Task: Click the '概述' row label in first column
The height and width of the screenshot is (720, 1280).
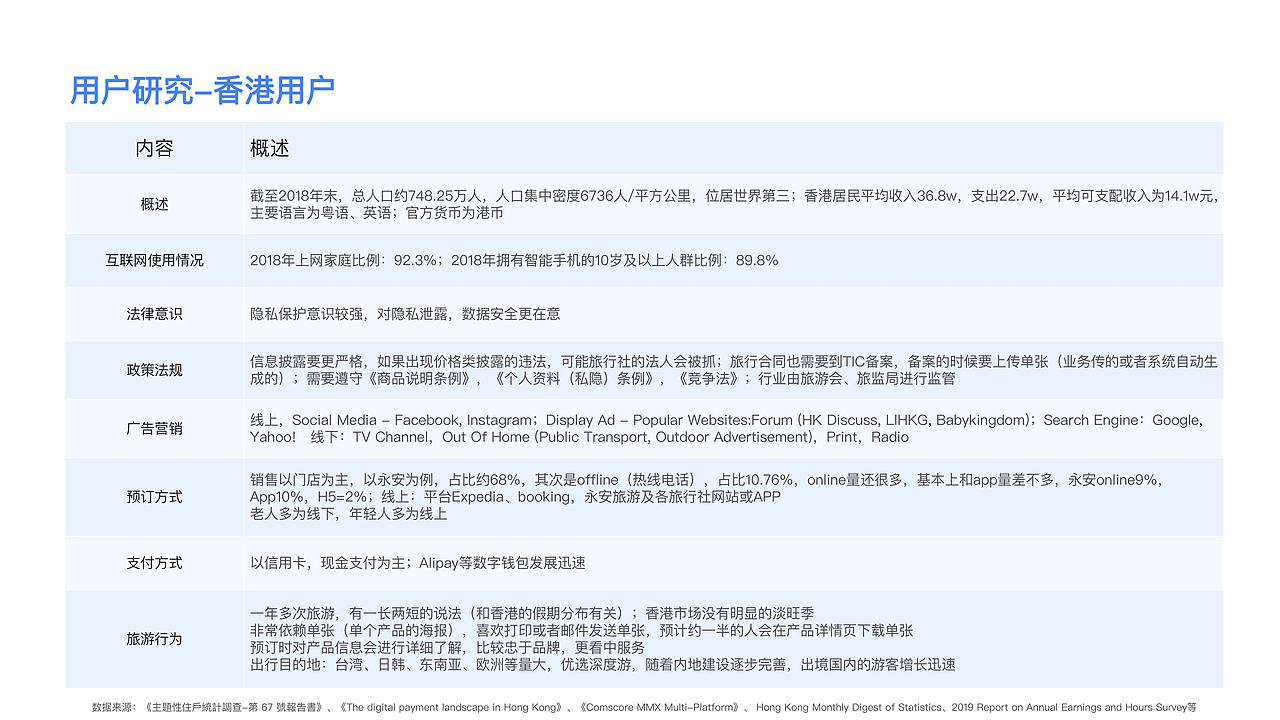Action: (155, 204)
